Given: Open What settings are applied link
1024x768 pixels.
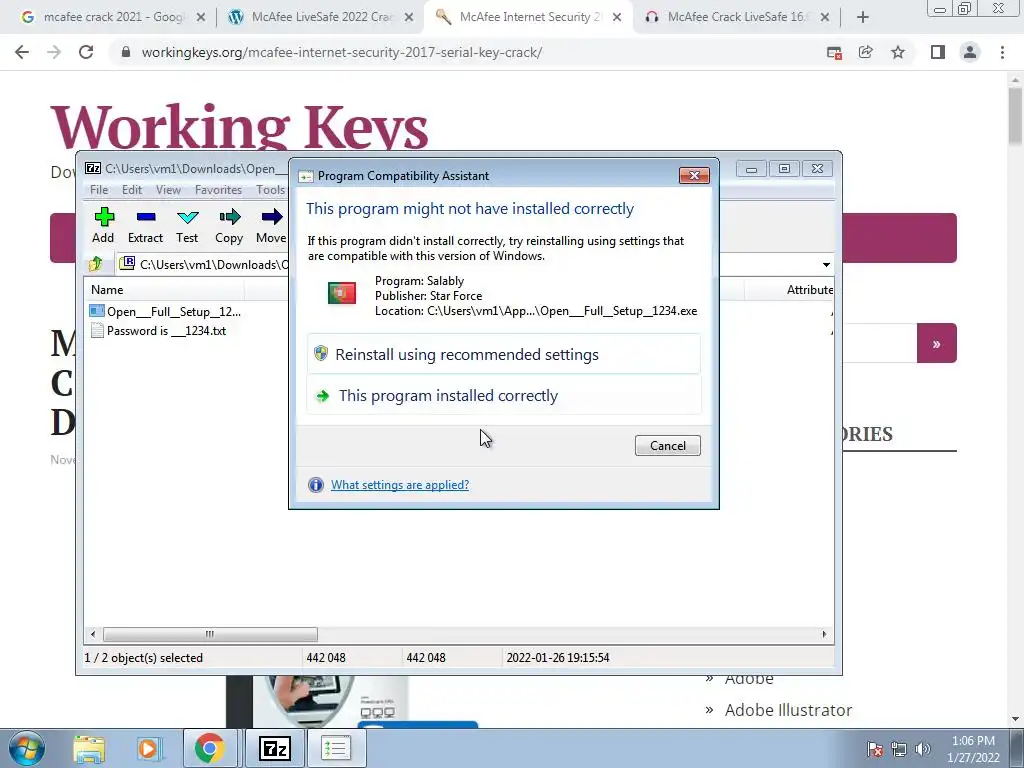Looking at the screenshot, I should (400, 485).
